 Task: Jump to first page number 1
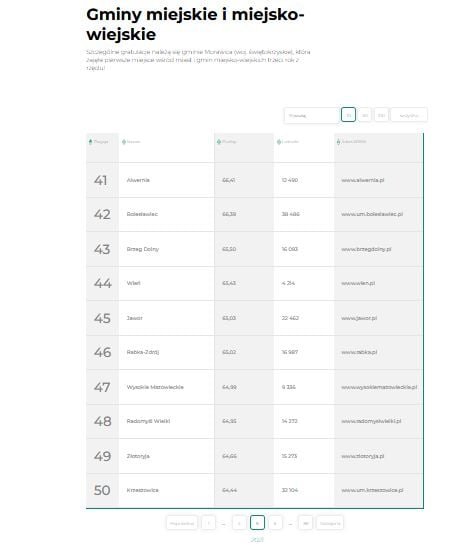pyautogui.click(x=209, y=523)
